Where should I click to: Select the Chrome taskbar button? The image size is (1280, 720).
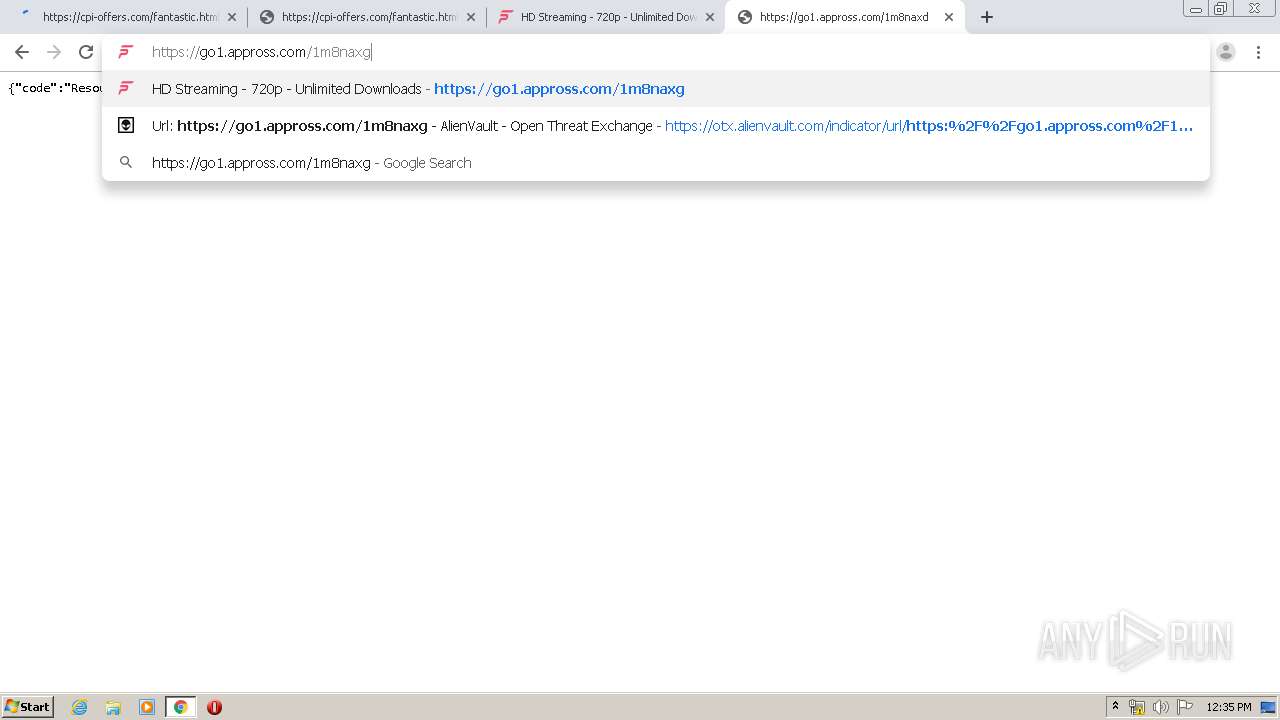[180, 707]
